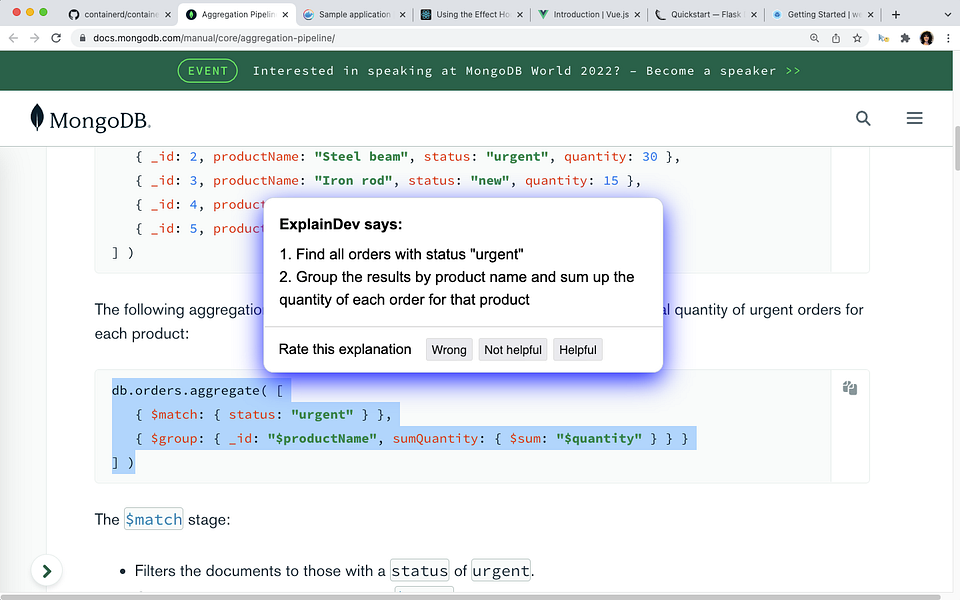The image size is (960, 600).
Task: Click the vertical page scrollbar
Action: (956, 148)
